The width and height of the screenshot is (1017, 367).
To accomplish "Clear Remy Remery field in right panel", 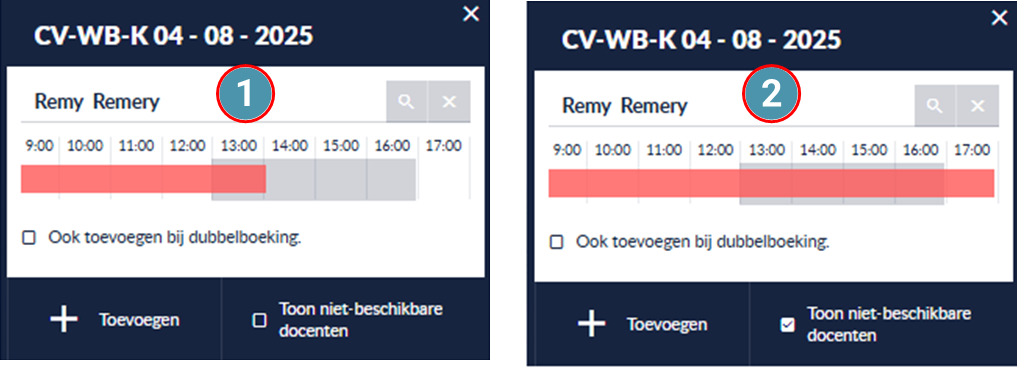I will tap(977, 106).
